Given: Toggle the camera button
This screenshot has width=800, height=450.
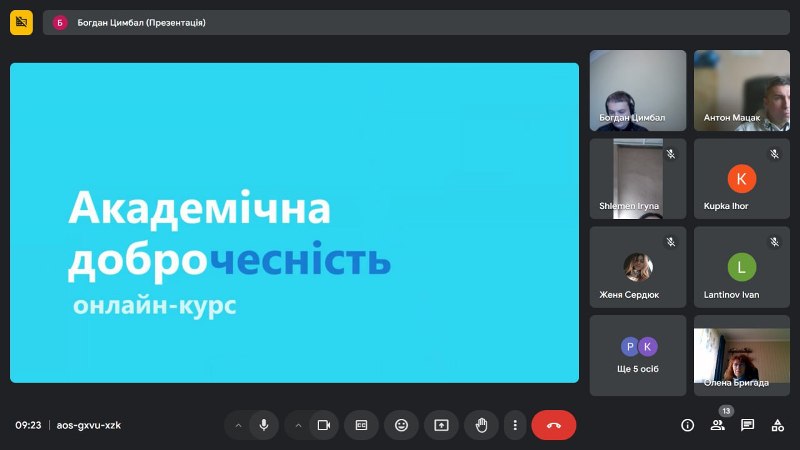Looking at the screenshot, I should pyautogui.click(x=324, y=425).
